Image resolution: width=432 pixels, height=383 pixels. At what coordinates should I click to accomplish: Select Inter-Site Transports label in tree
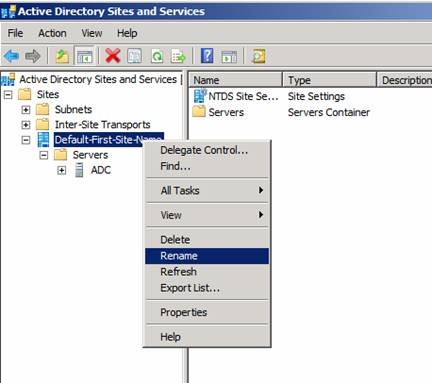coord(103,124)
